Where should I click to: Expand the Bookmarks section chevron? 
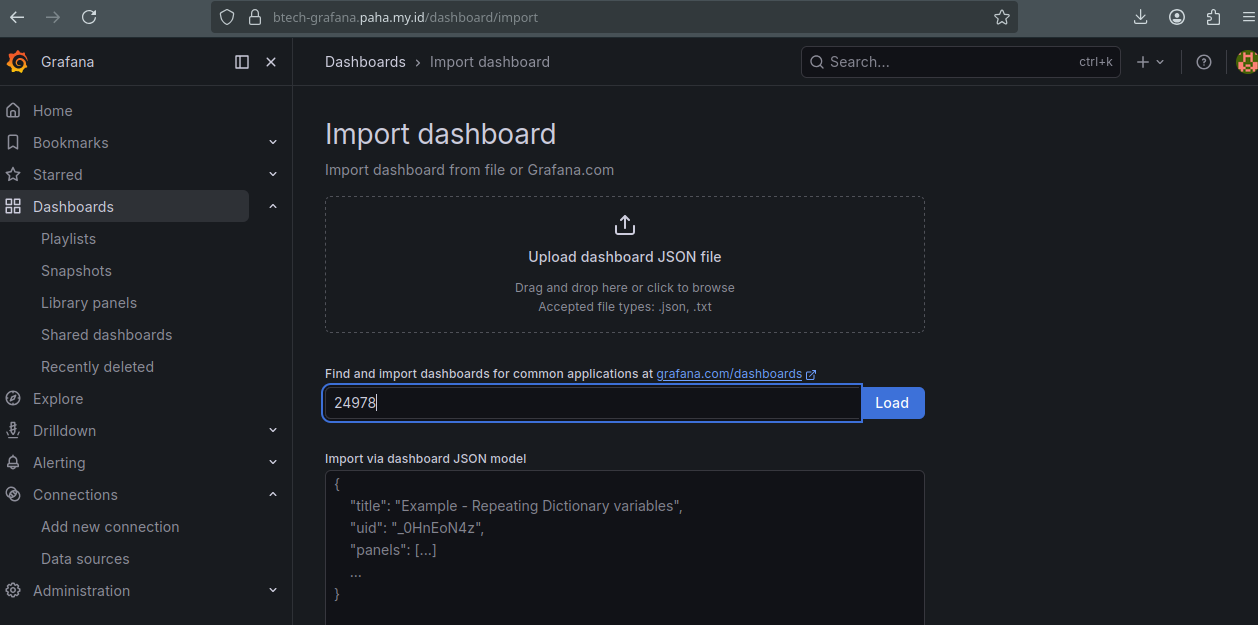pos(273,143)
